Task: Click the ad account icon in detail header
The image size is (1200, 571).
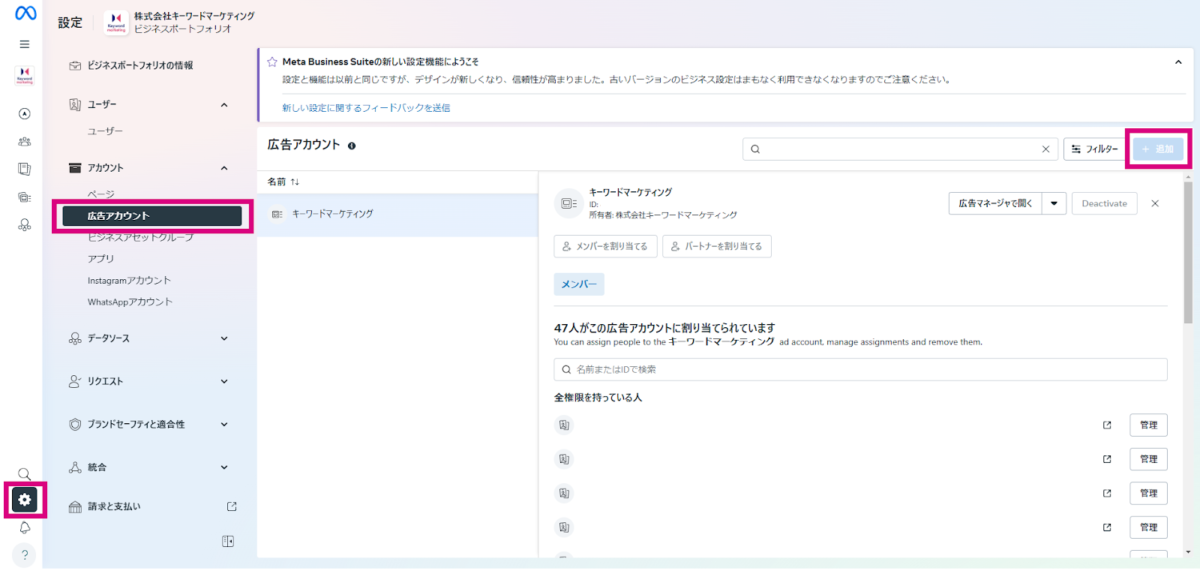Action: pyautogui.click(x=568, y=203)
